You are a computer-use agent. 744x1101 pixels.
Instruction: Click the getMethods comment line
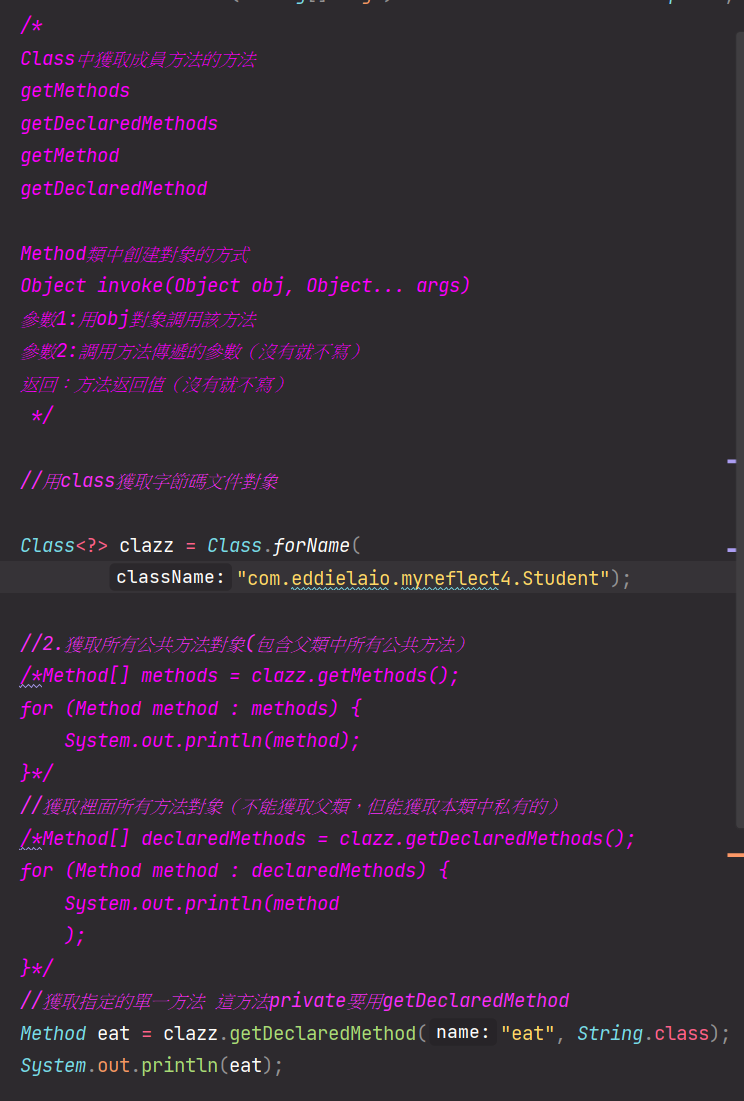click(x=75, y=91)
